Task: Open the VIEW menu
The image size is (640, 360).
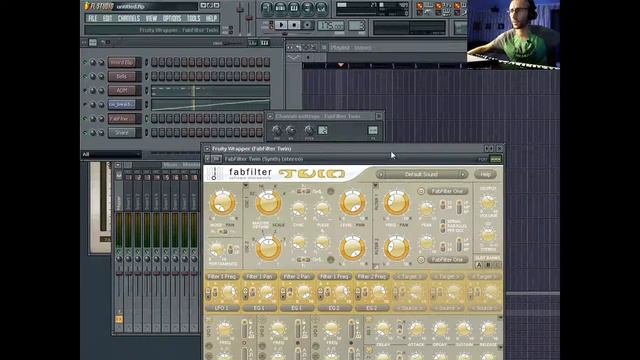Action: pyautogui.click(x=151, y=18)
